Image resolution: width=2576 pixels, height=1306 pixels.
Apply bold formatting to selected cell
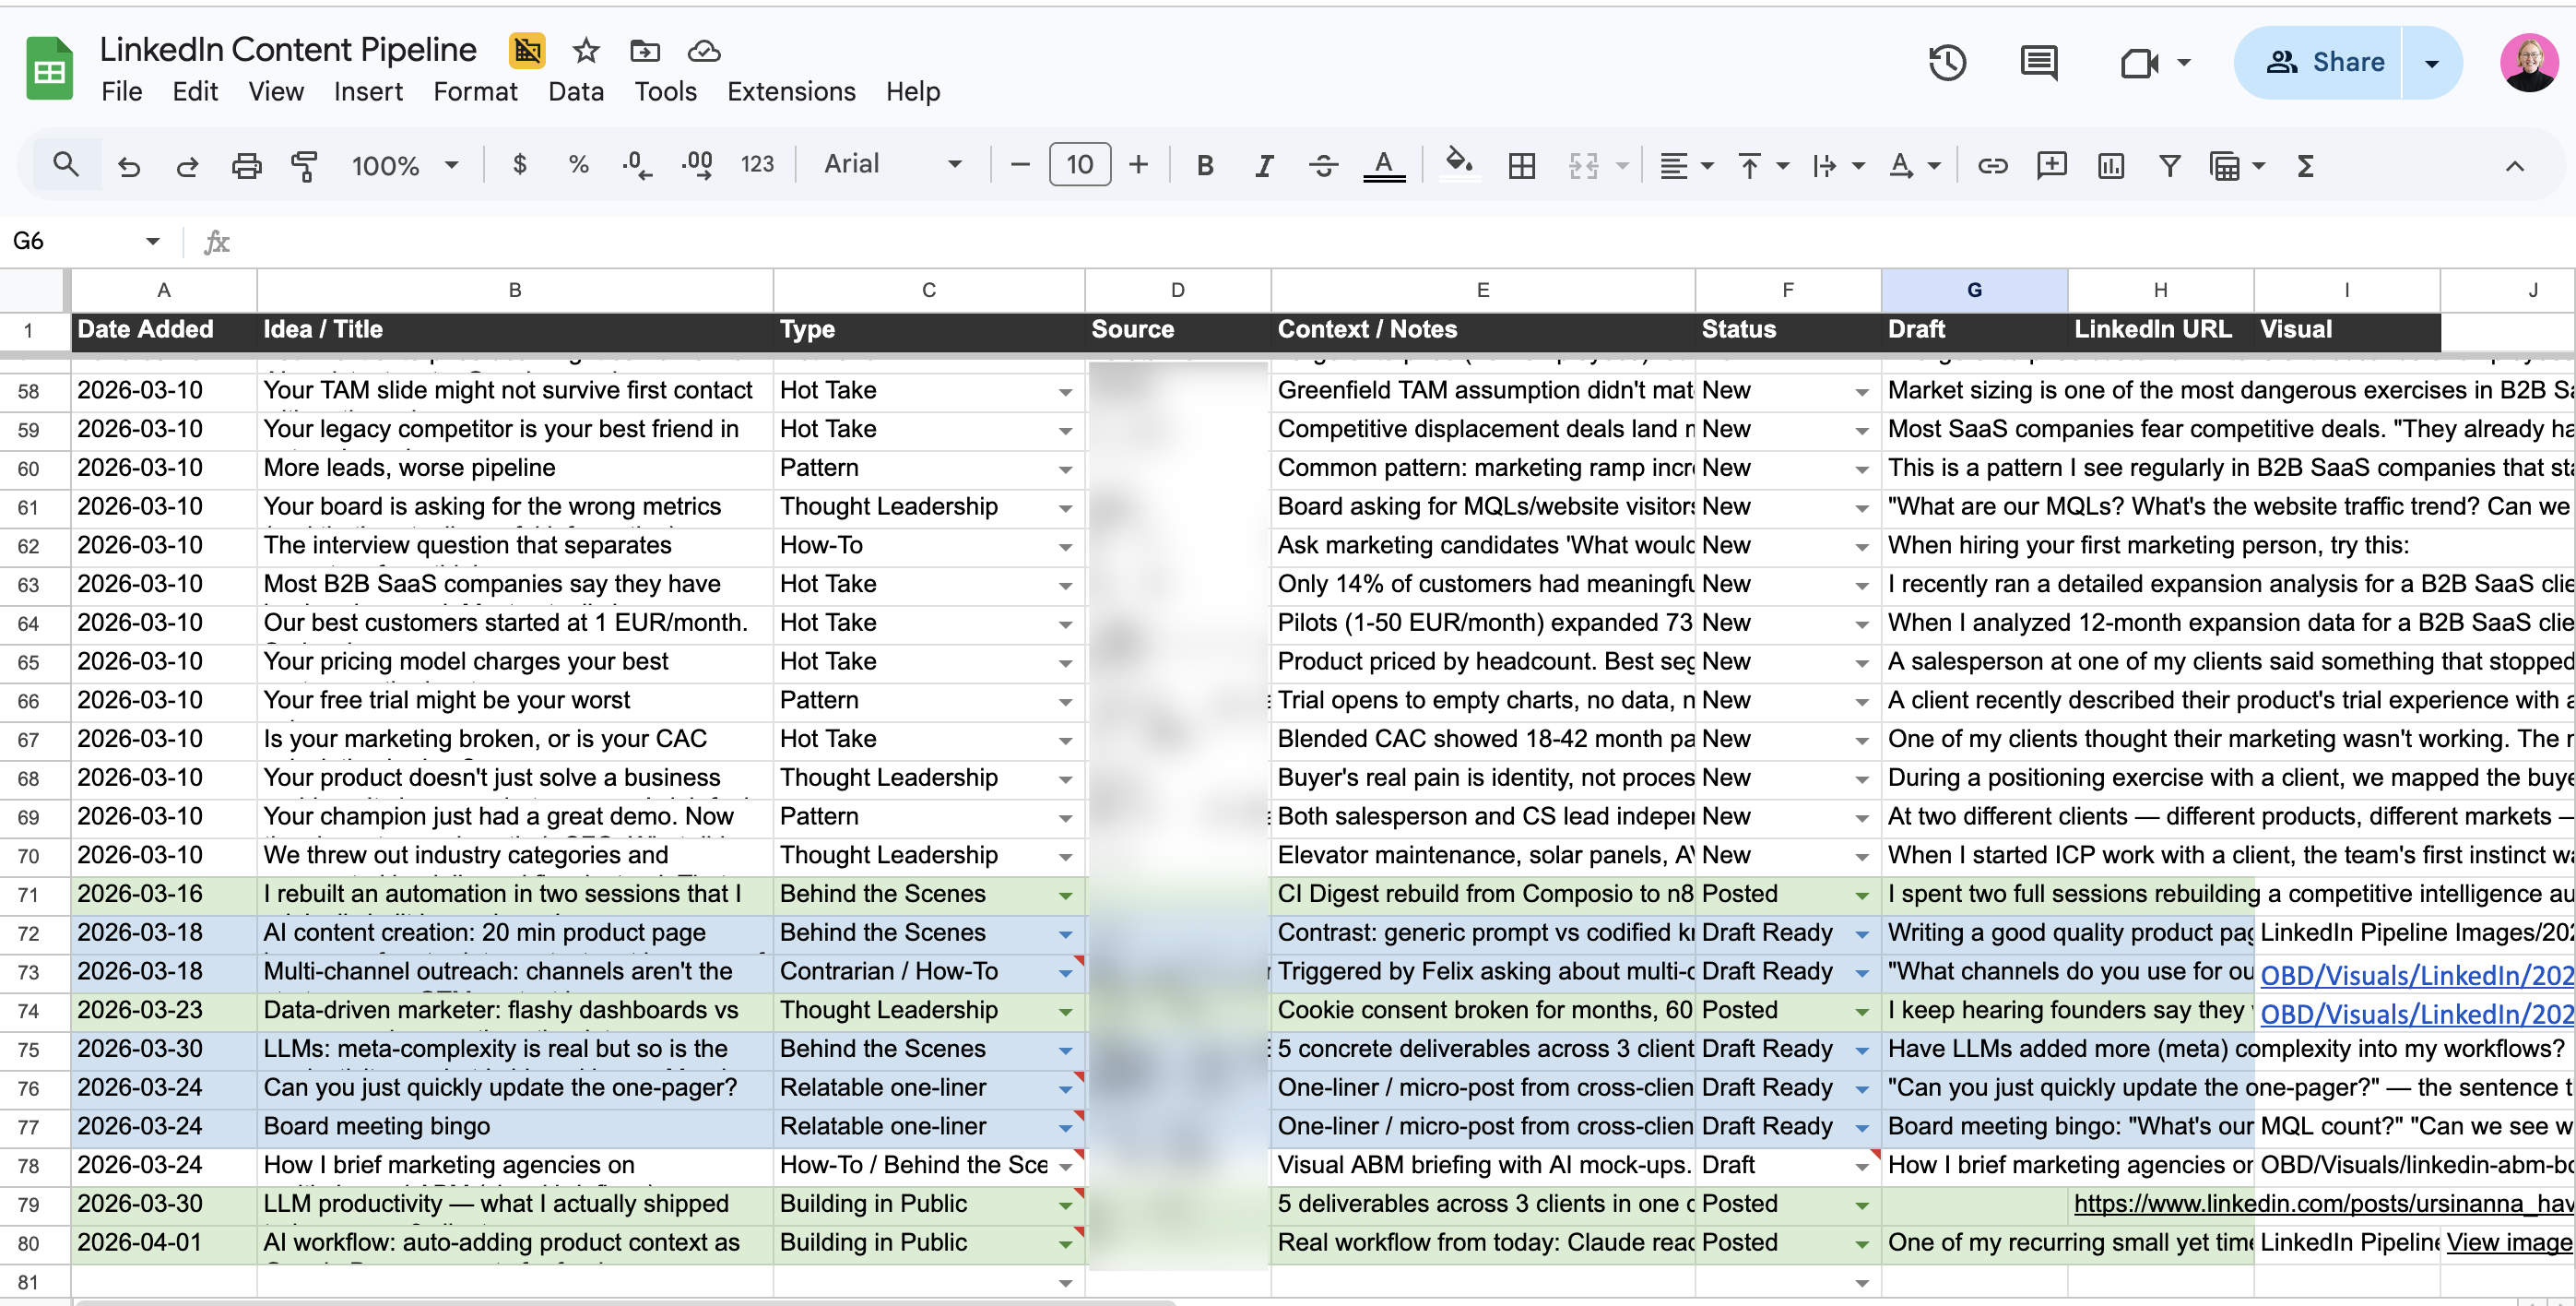(x=1204, y=165)
